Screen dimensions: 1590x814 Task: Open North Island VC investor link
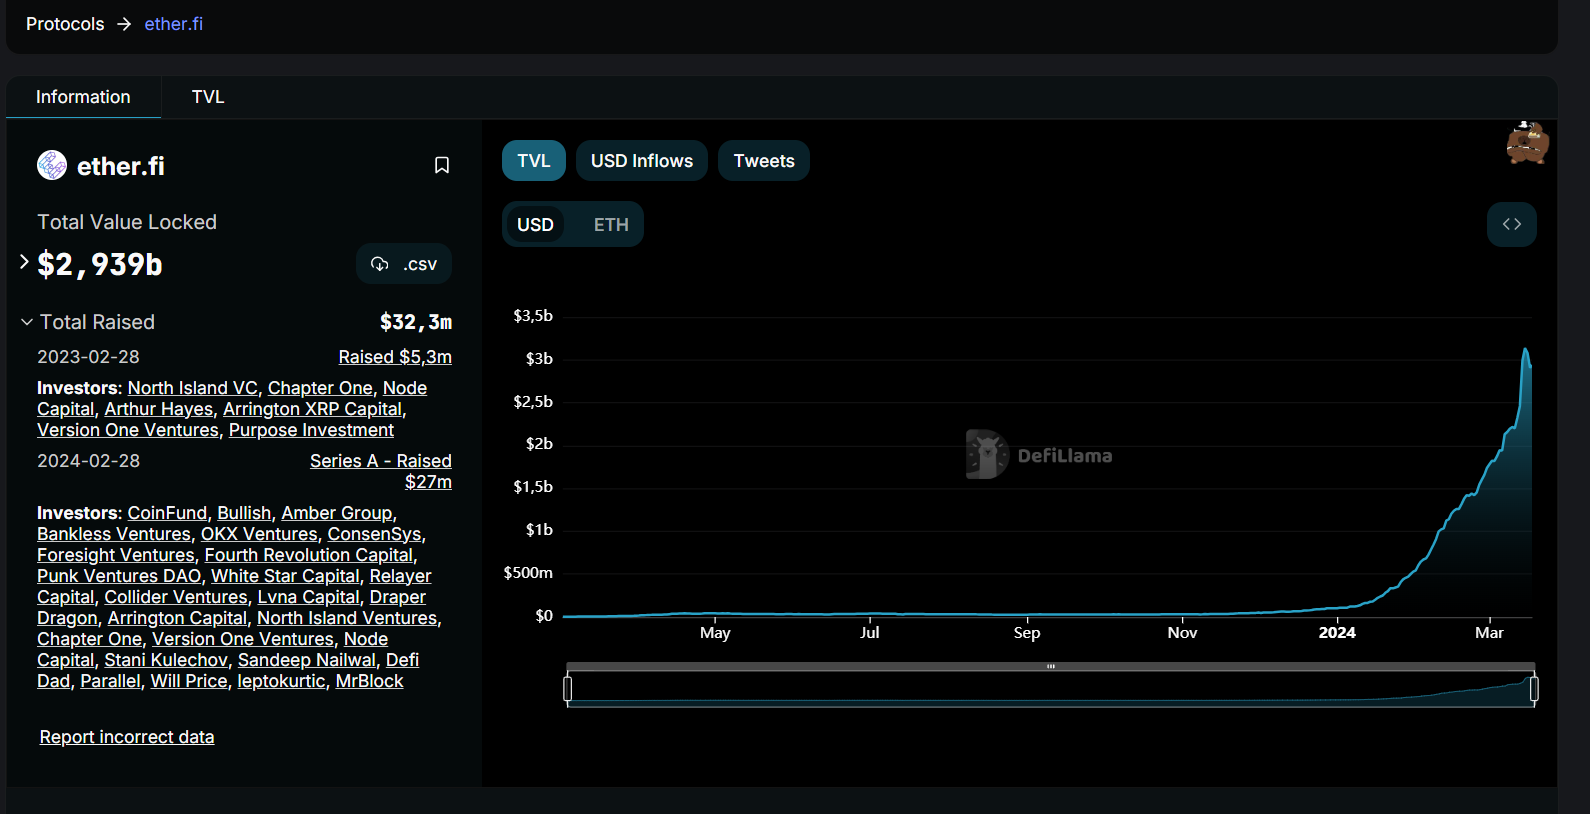click(x=192, y=388)
